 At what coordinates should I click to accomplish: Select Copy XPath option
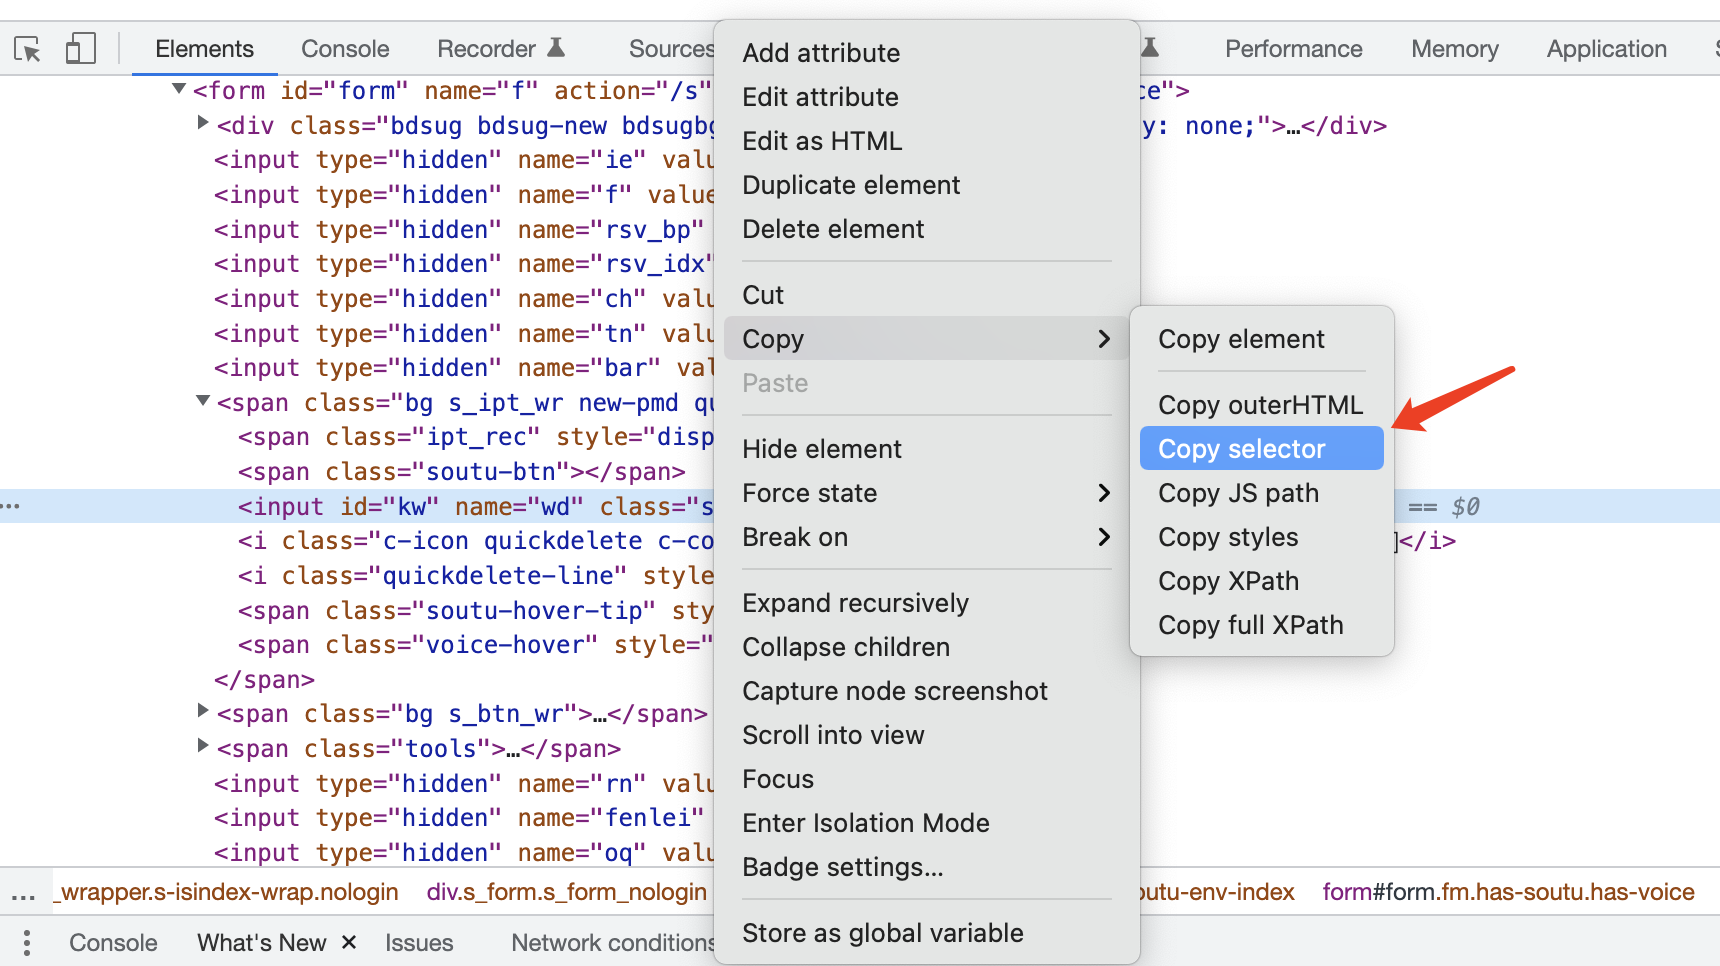click(x=1228, y=581)
